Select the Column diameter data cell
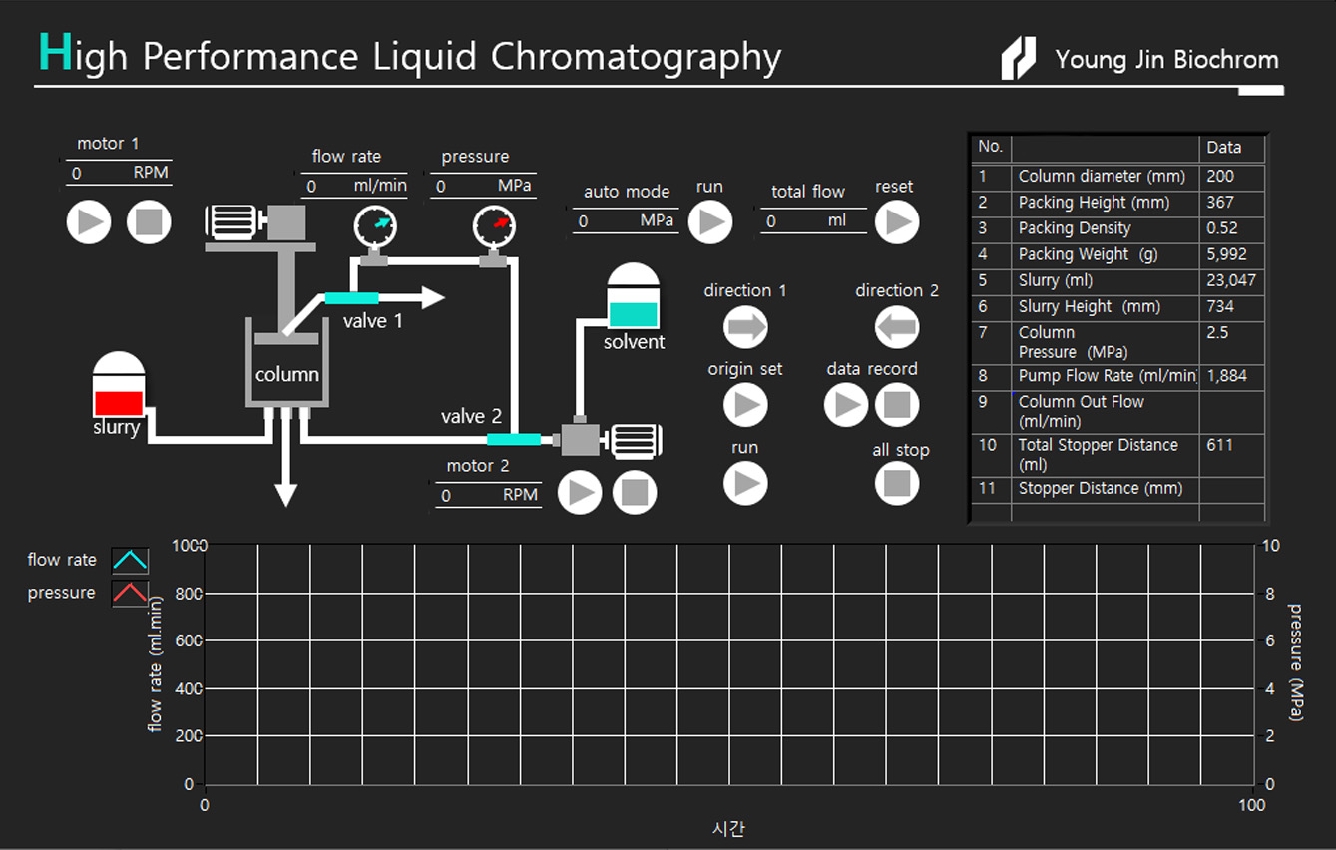 click(1231, 177)
